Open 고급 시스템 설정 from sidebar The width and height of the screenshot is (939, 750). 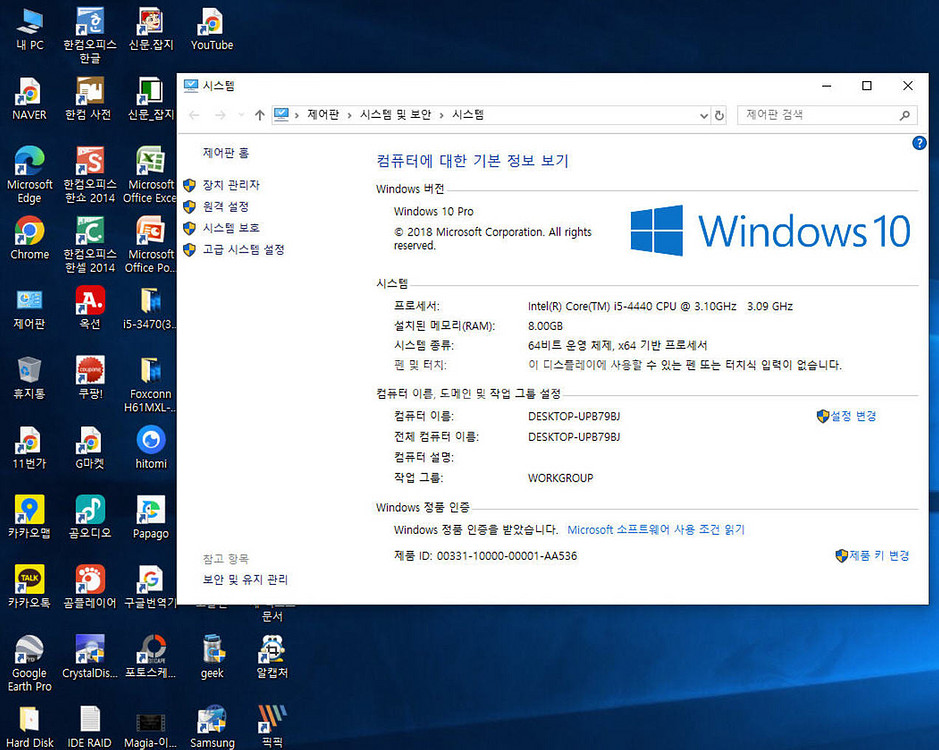pos(243,249)
